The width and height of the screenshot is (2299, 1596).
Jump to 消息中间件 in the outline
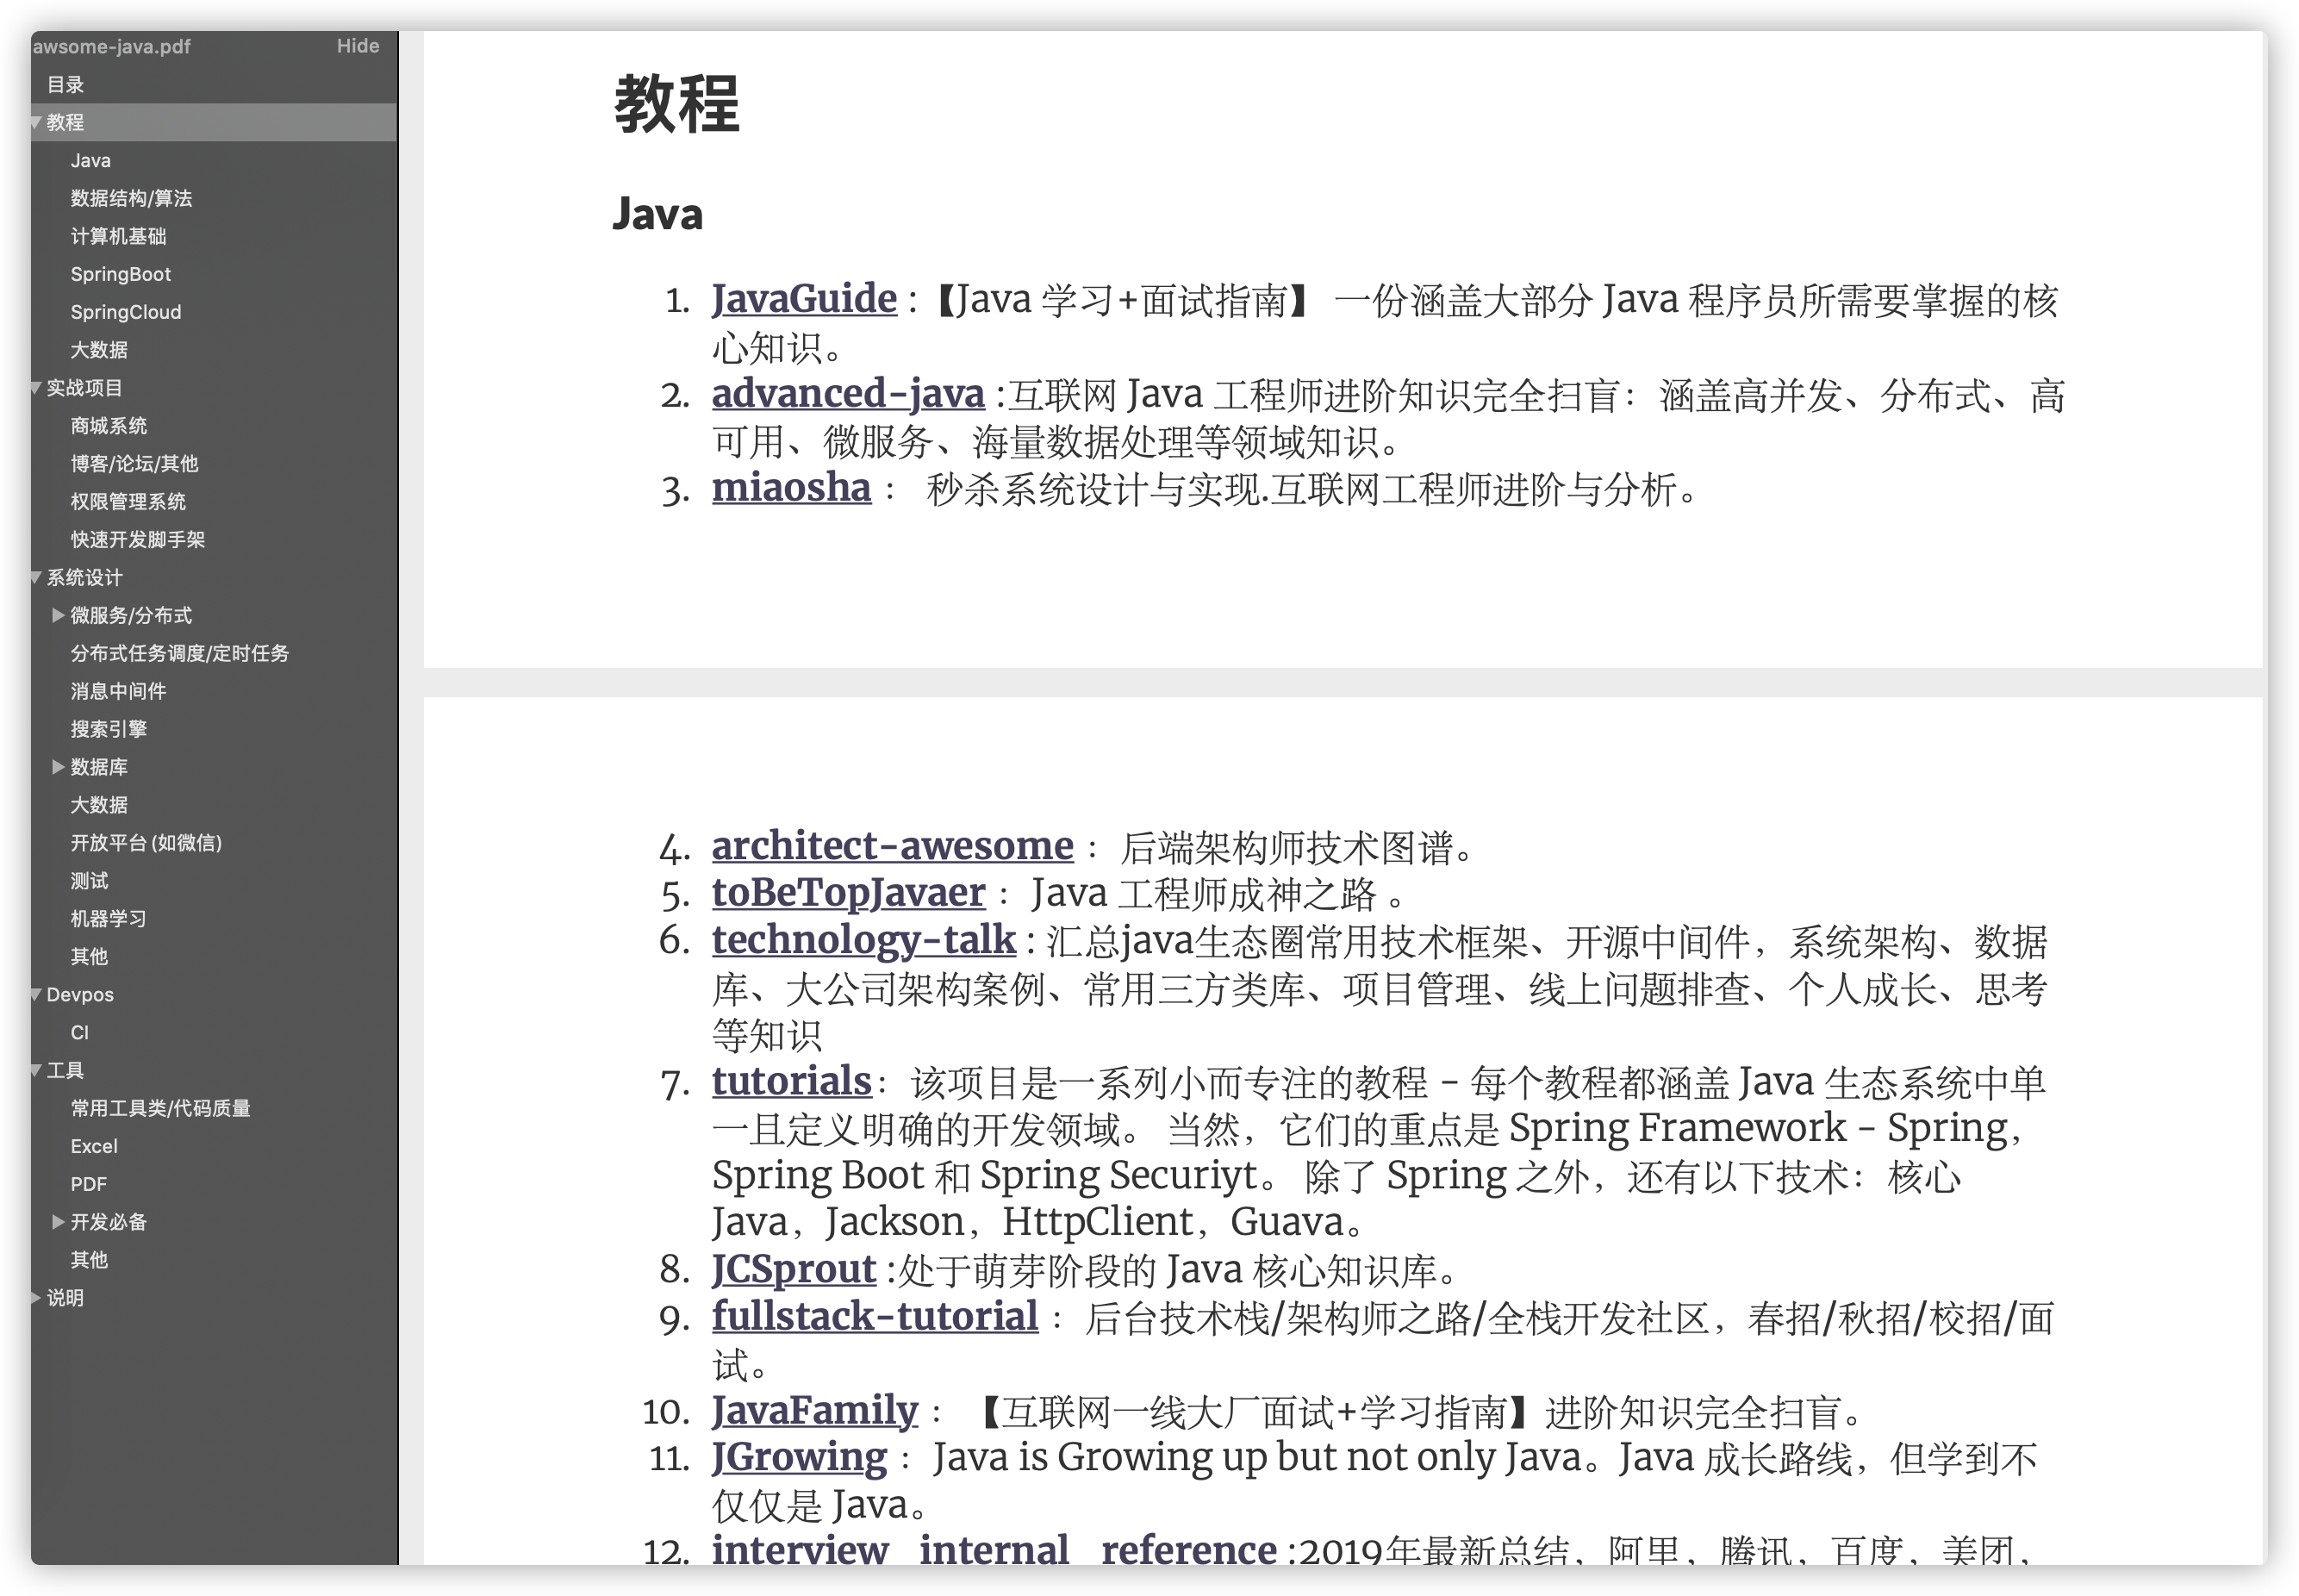118,692
